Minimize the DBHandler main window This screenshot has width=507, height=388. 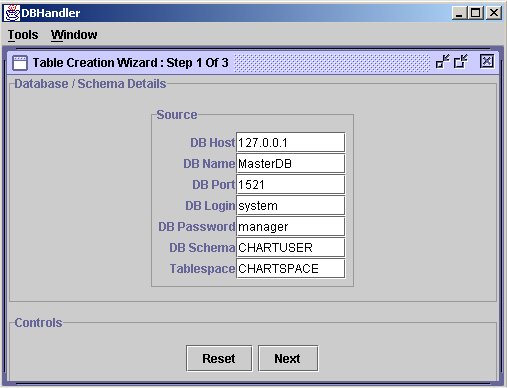459,13
